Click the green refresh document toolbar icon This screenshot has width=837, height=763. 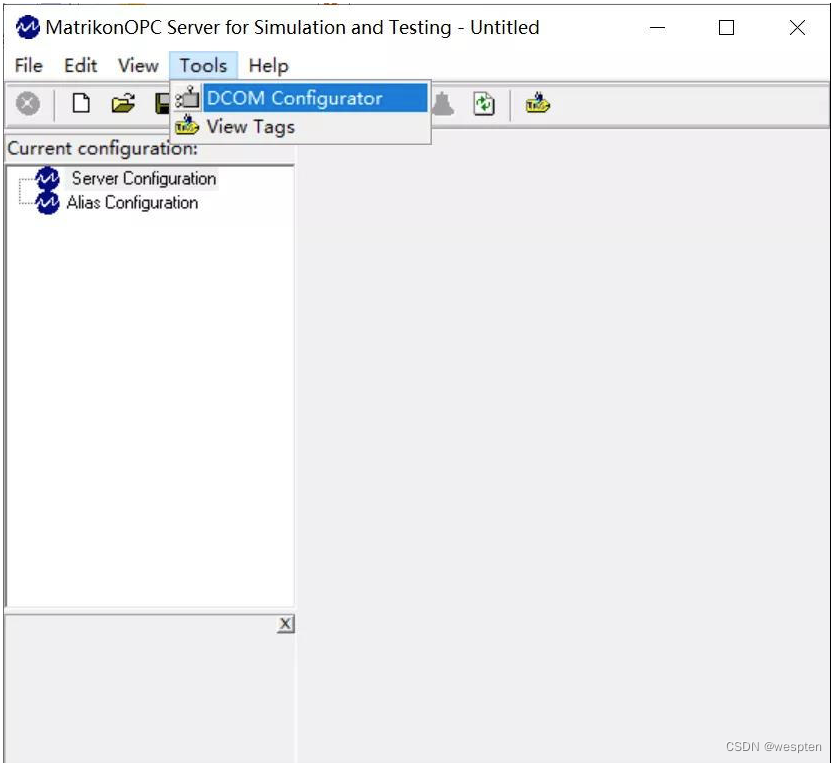(x=484, y=104)
